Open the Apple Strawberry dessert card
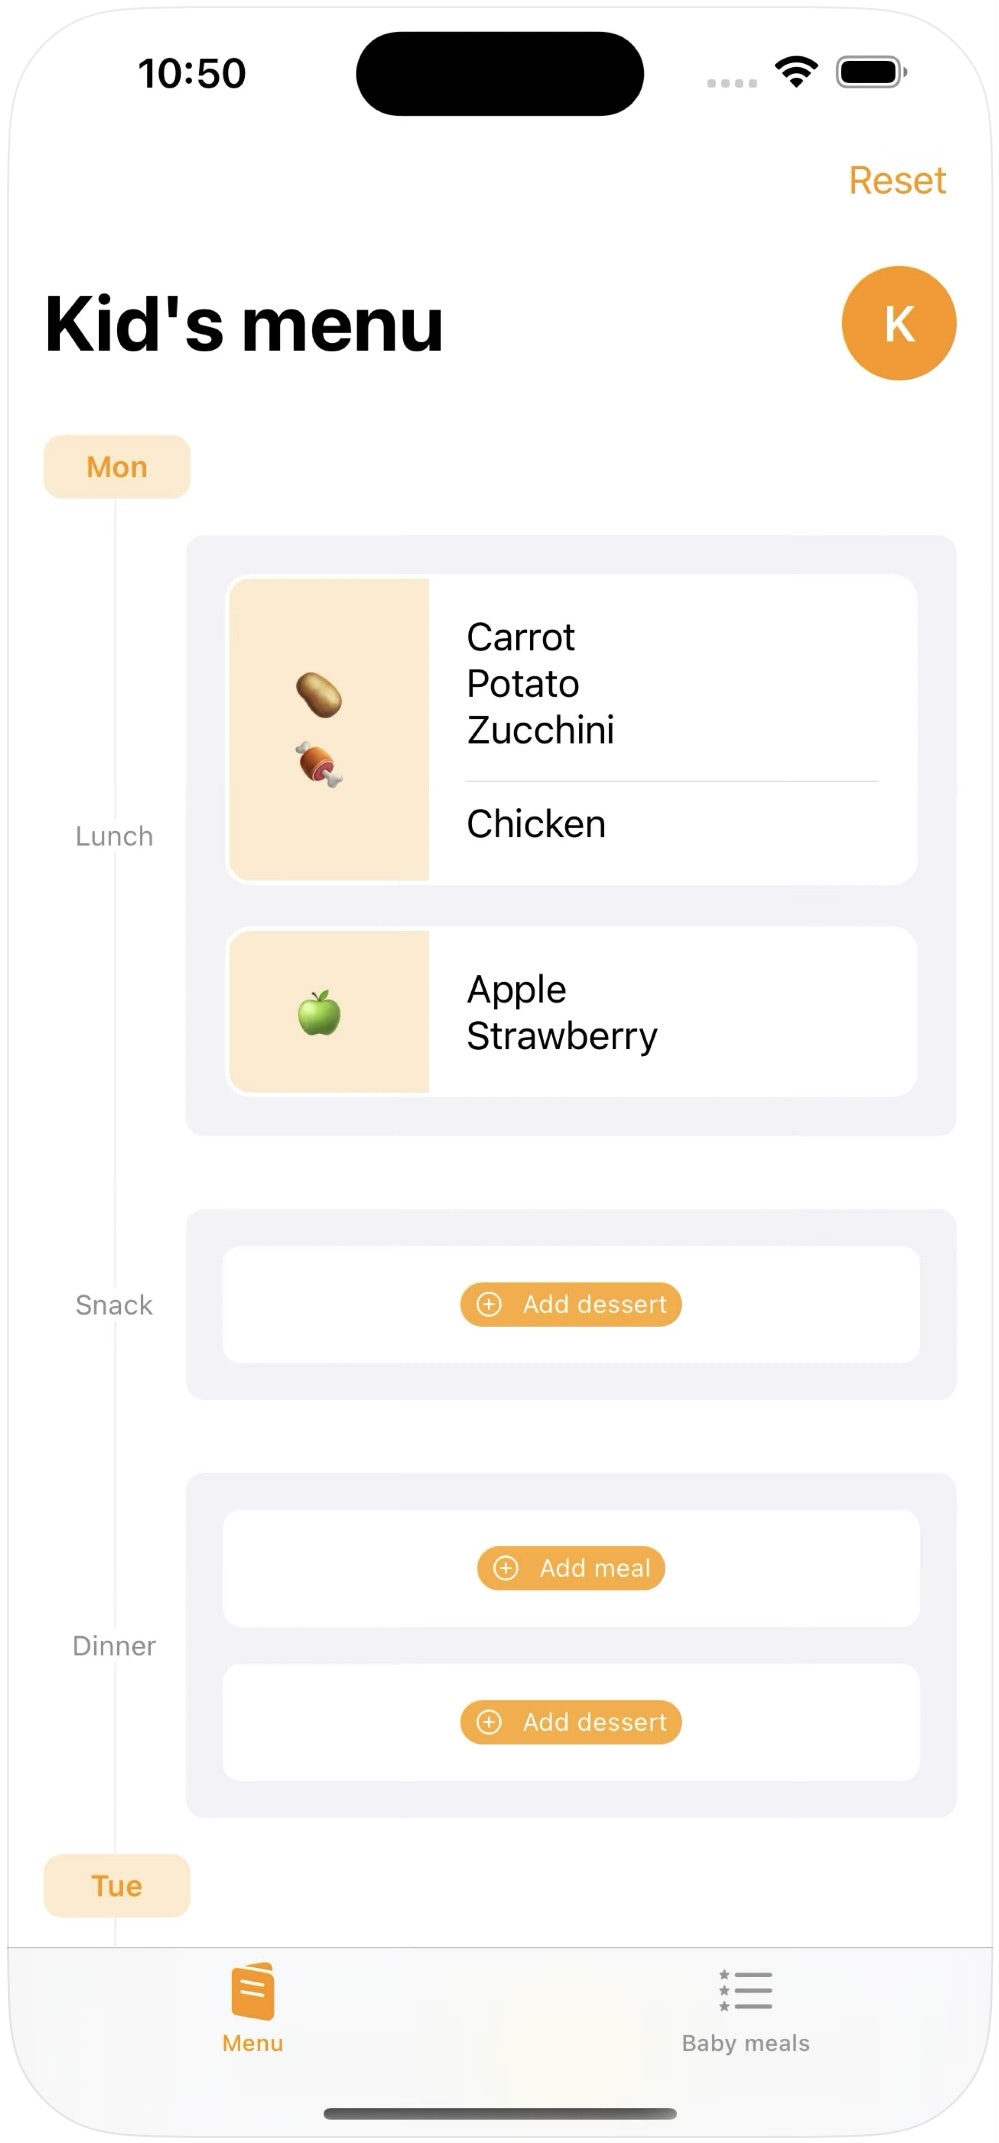 coord(571,1012)
